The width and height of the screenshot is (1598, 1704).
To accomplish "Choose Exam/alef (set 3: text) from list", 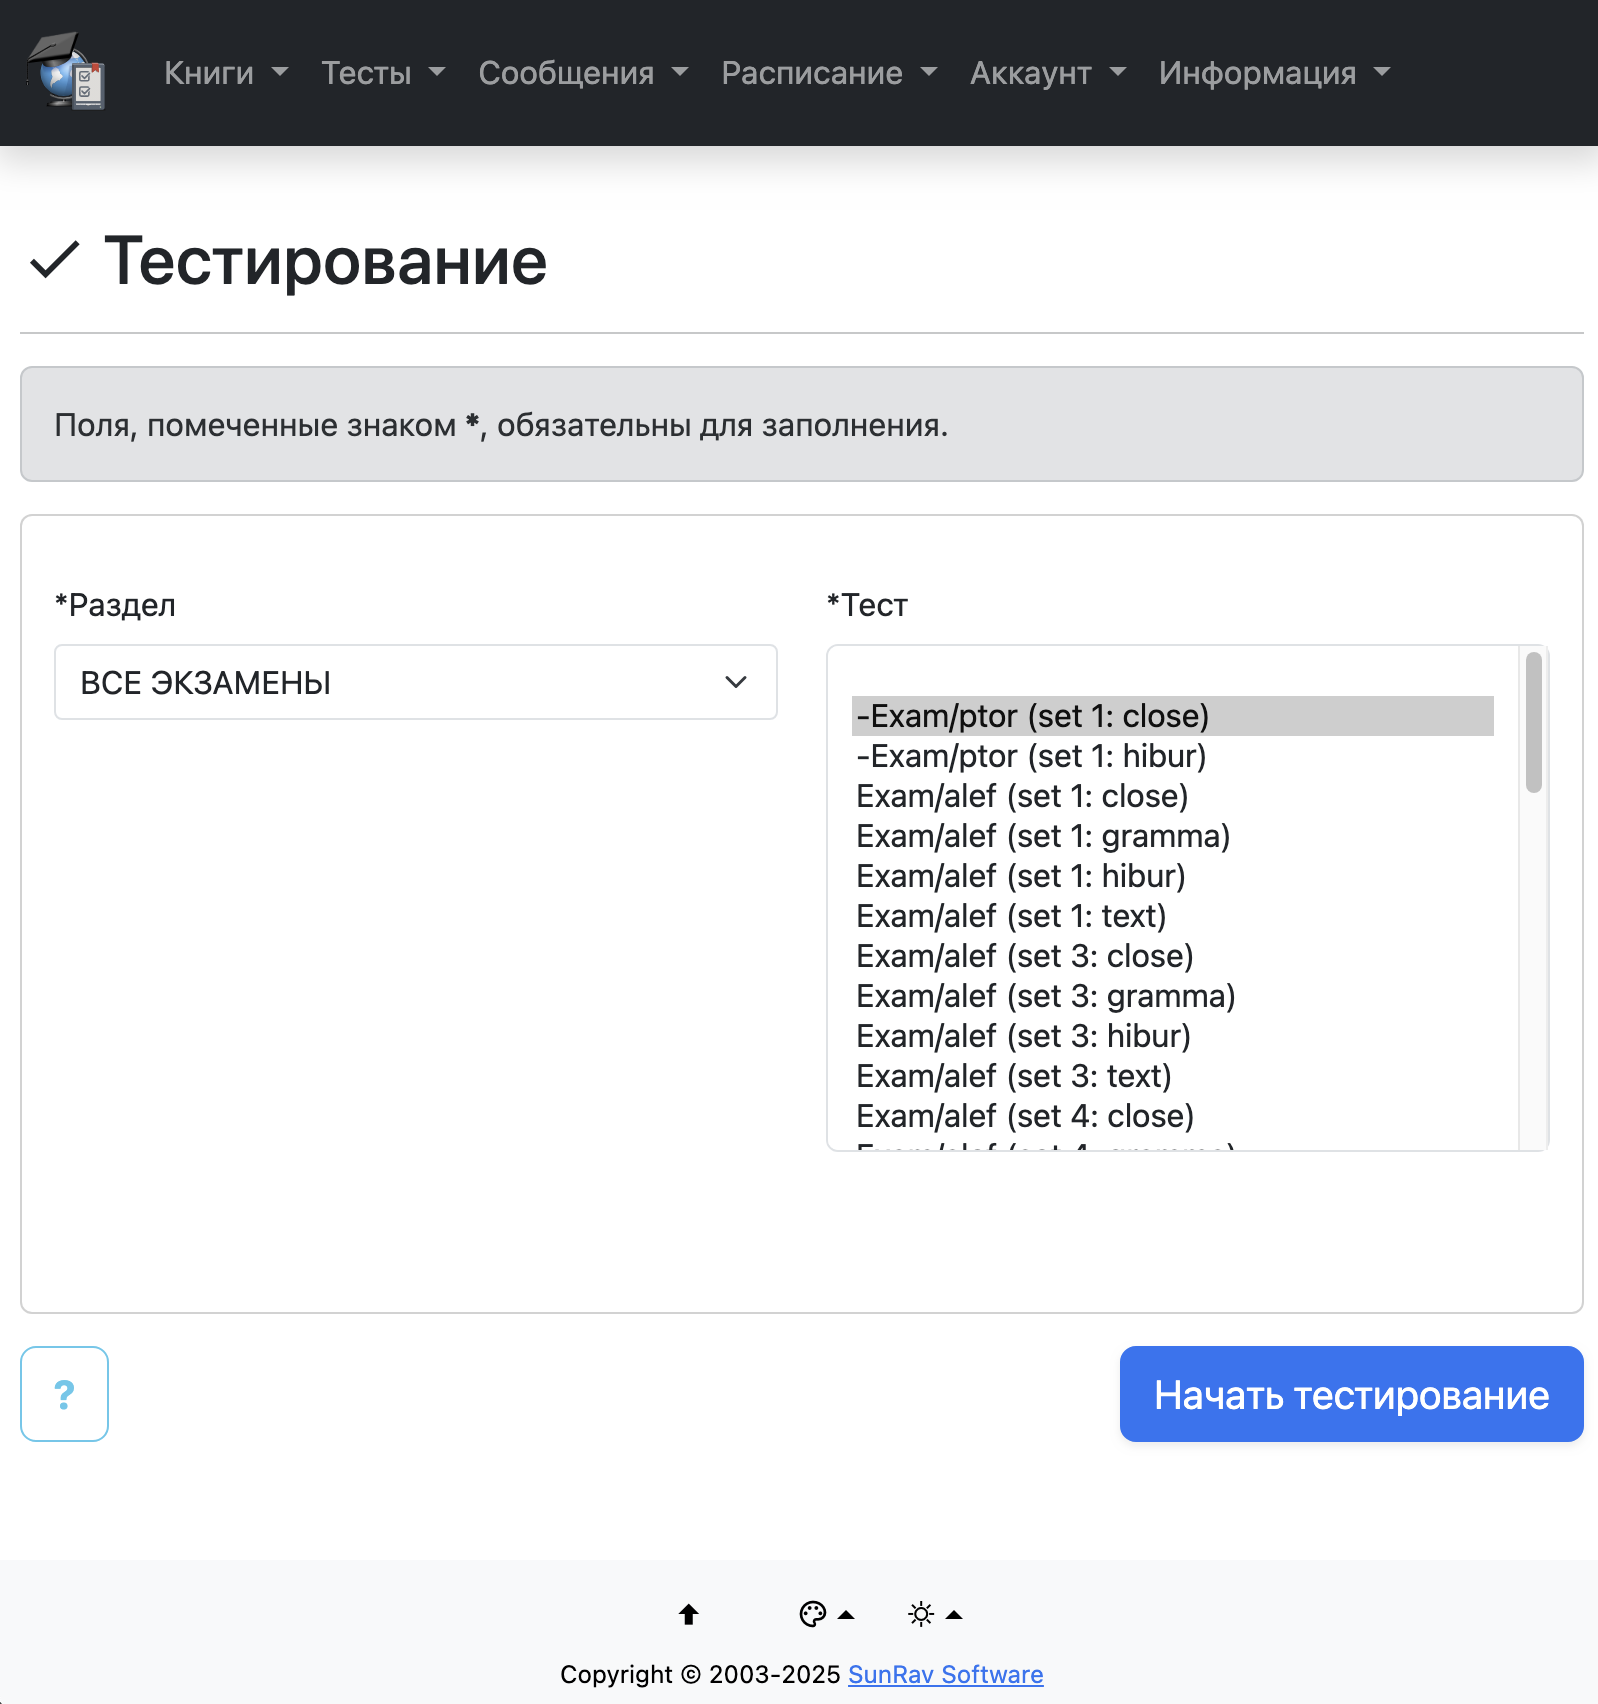I will 1014,1076.
